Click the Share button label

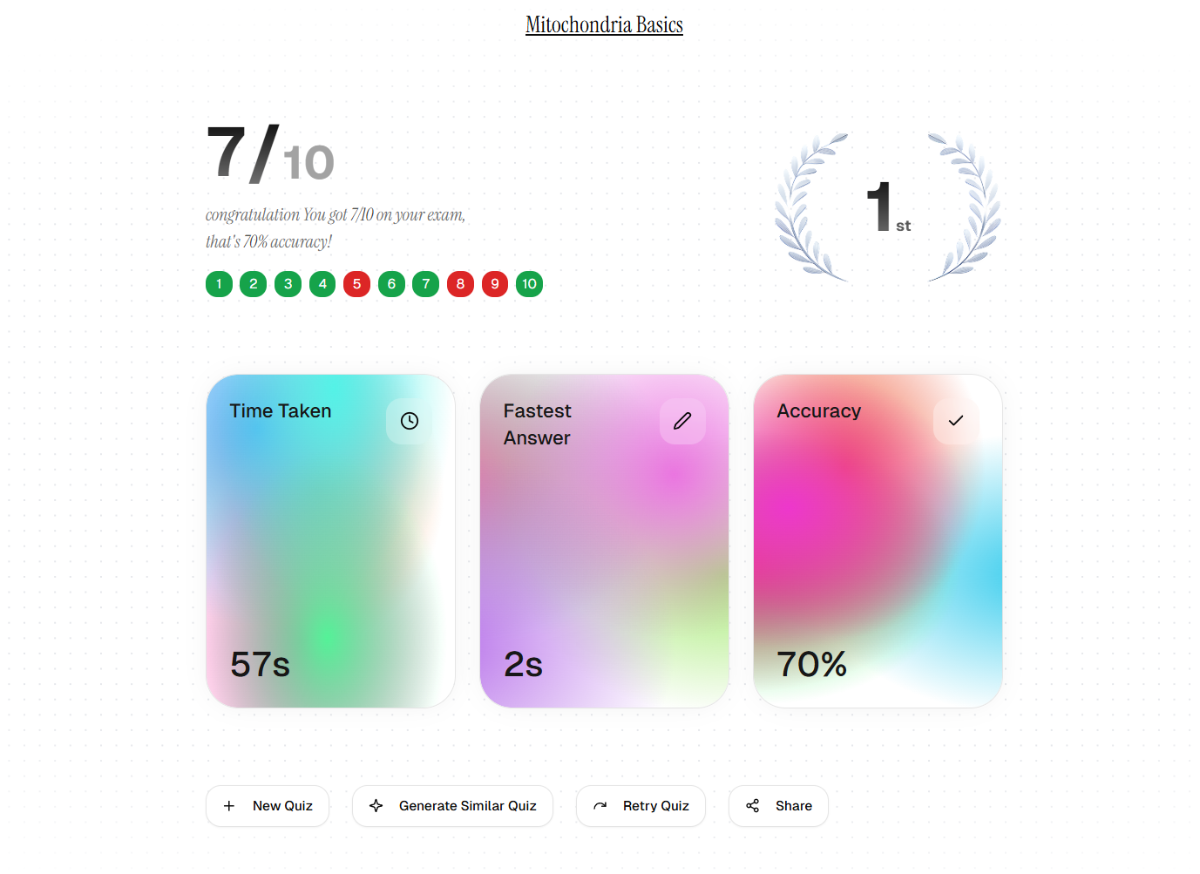pyautogui.click(x=793, y=806)
